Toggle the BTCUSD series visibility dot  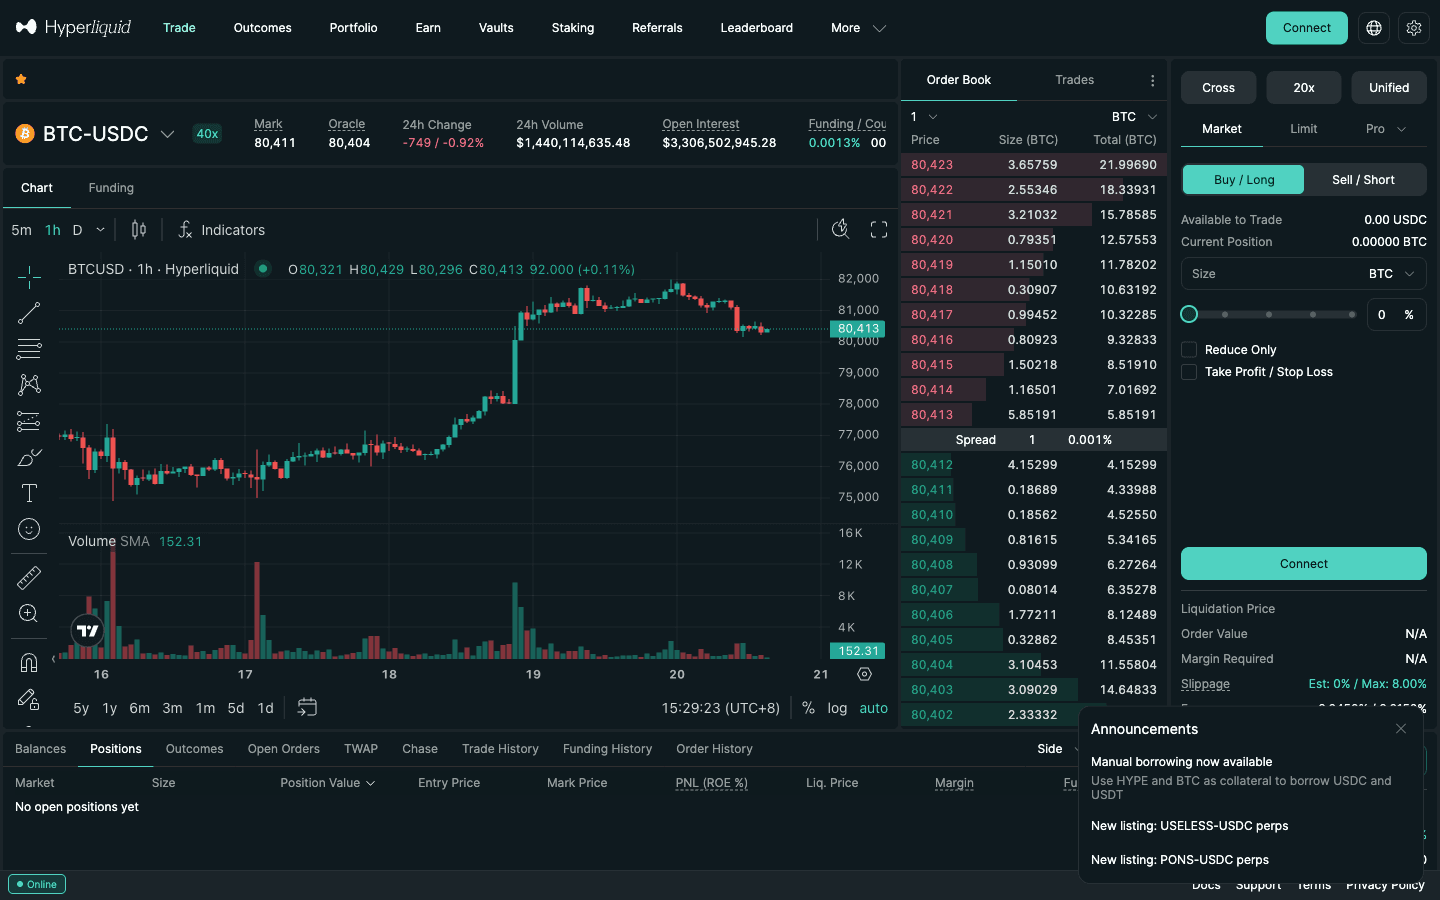click(x=263, y=268)
